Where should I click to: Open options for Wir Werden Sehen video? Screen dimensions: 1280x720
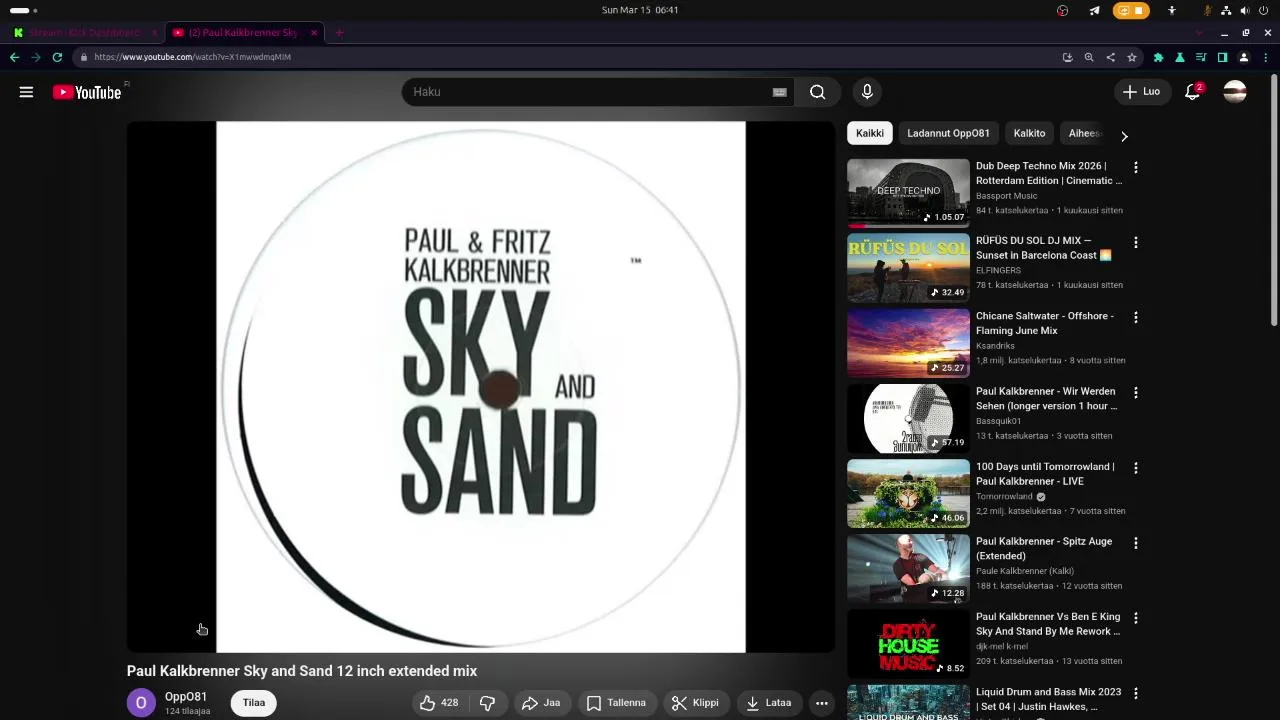point(1136,393)
